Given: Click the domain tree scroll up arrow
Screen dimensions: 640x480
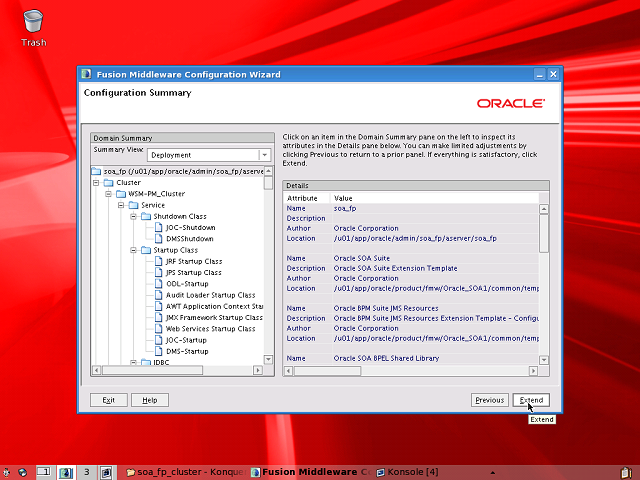Looking at the screenshot, I should coord(268,171).
